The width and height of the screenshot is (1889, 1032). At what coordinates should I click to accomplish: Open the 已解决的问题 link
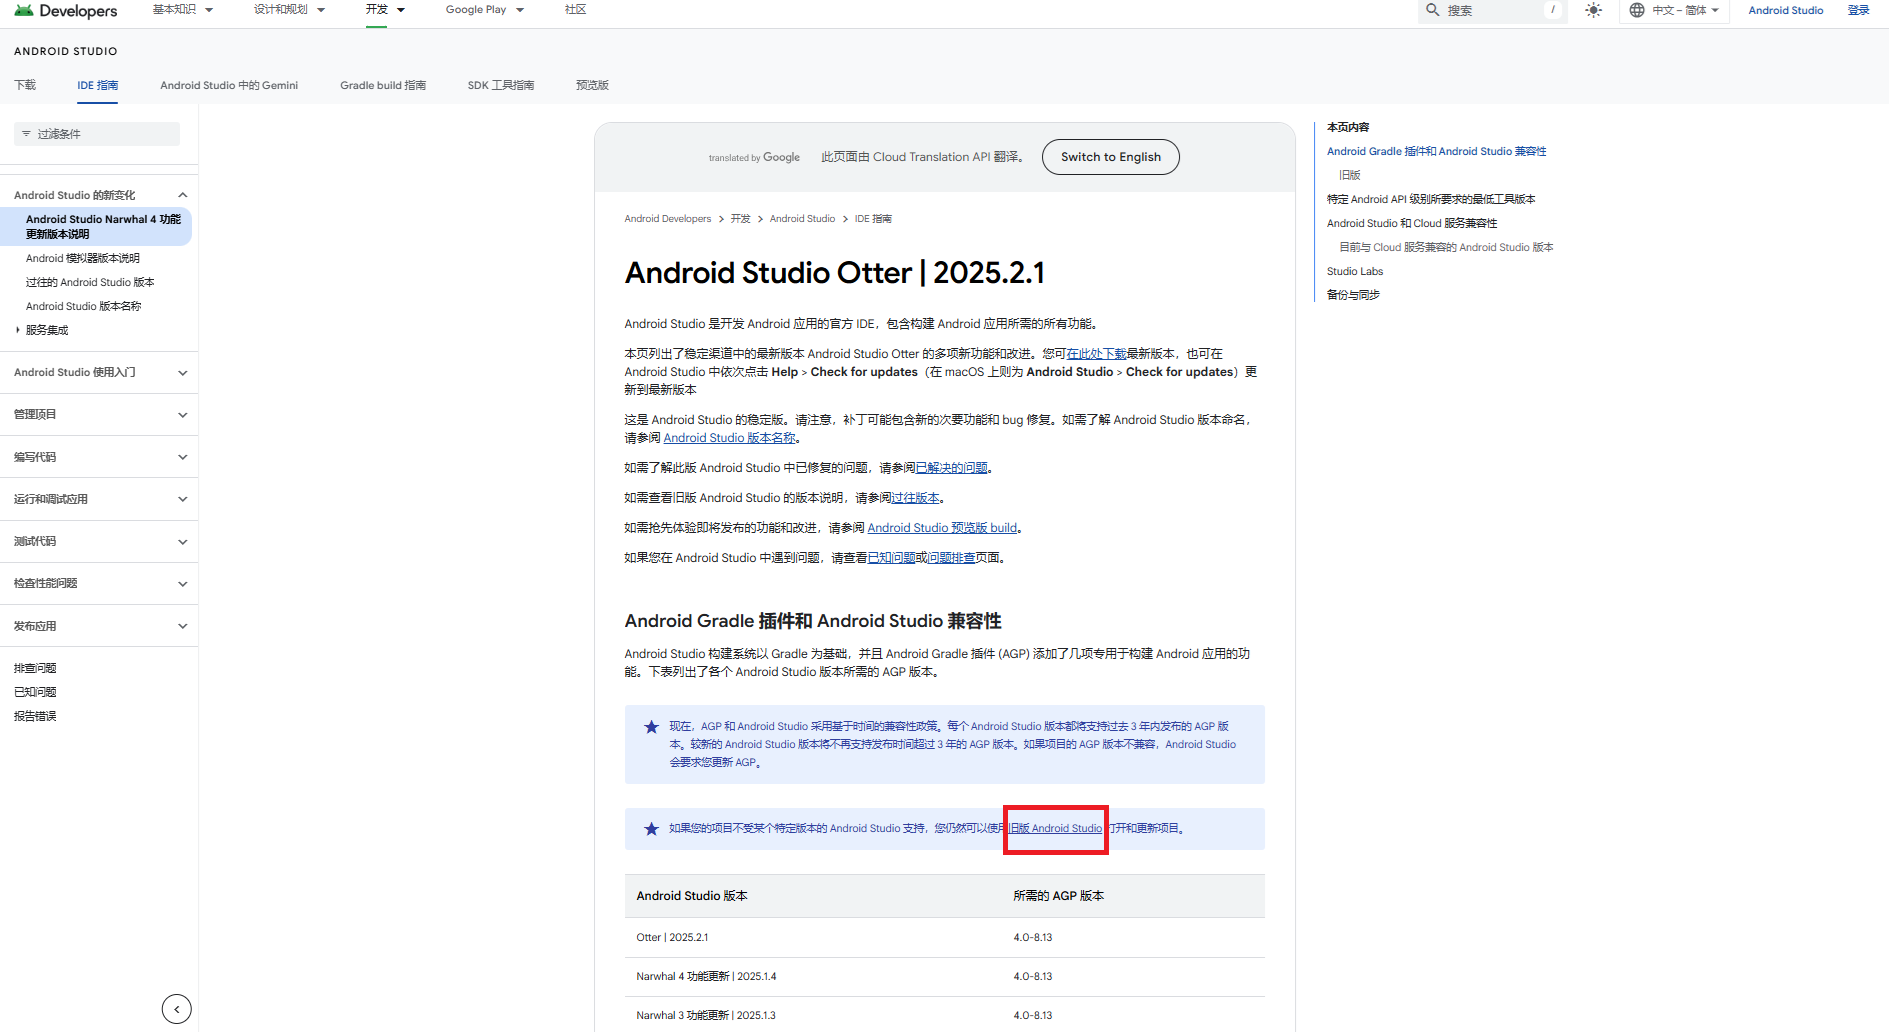tap(952, 468)
